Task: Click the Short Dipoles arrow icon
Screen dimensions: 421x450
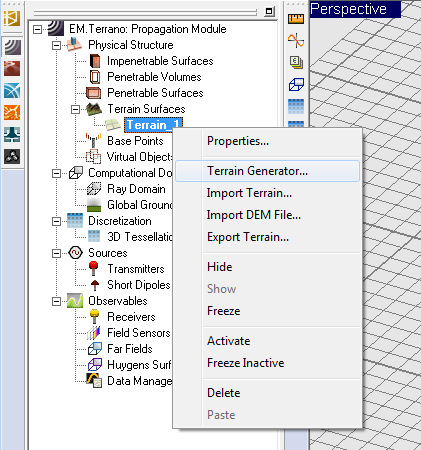Action: (95, 285)
